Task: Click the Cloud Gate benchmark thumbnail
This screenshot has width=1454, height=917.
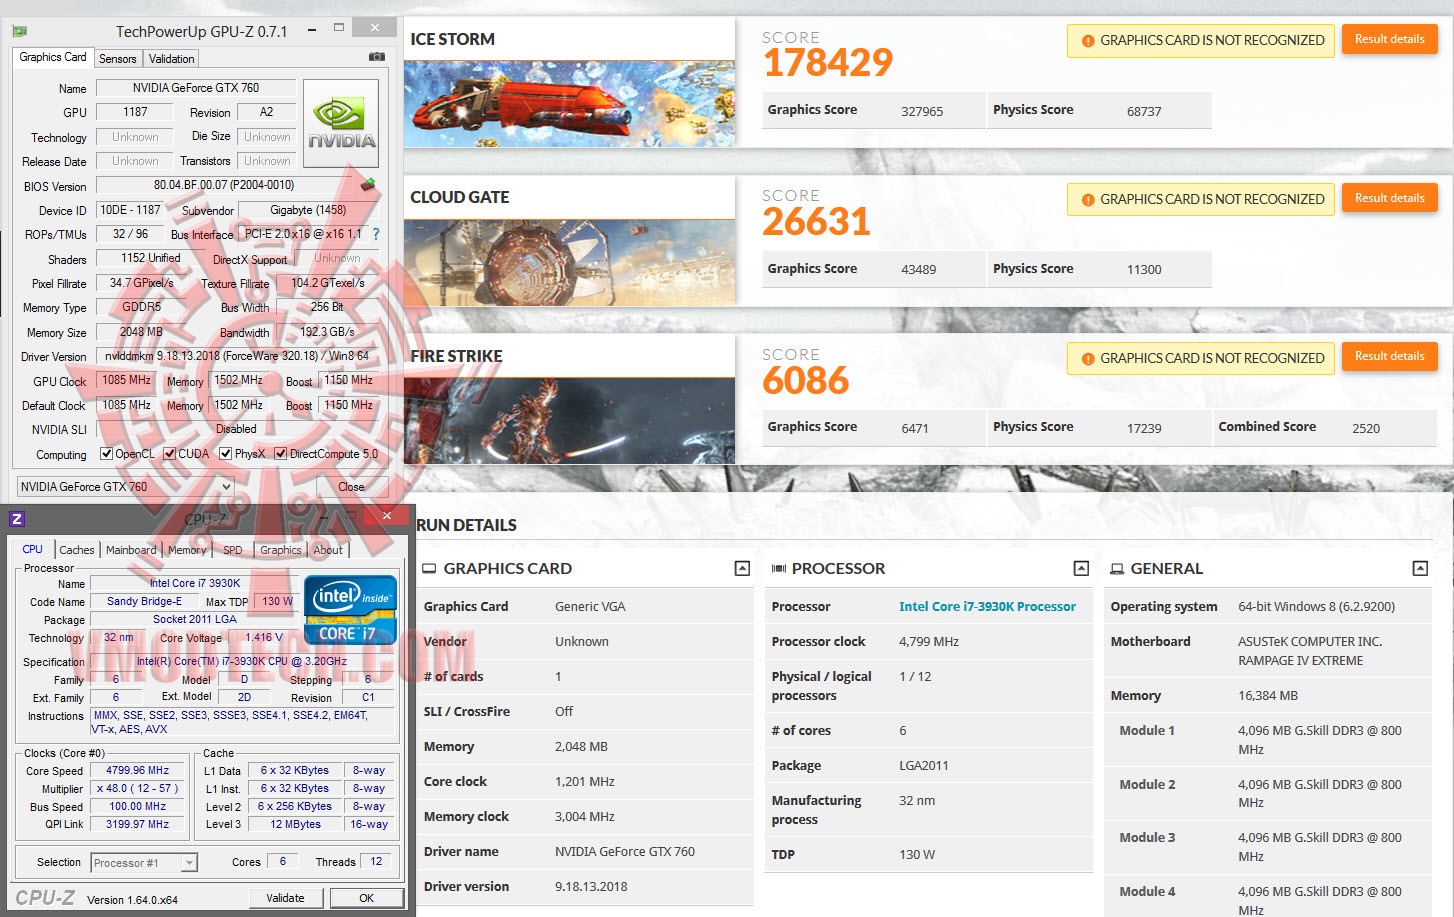Action: click(569, 262)
